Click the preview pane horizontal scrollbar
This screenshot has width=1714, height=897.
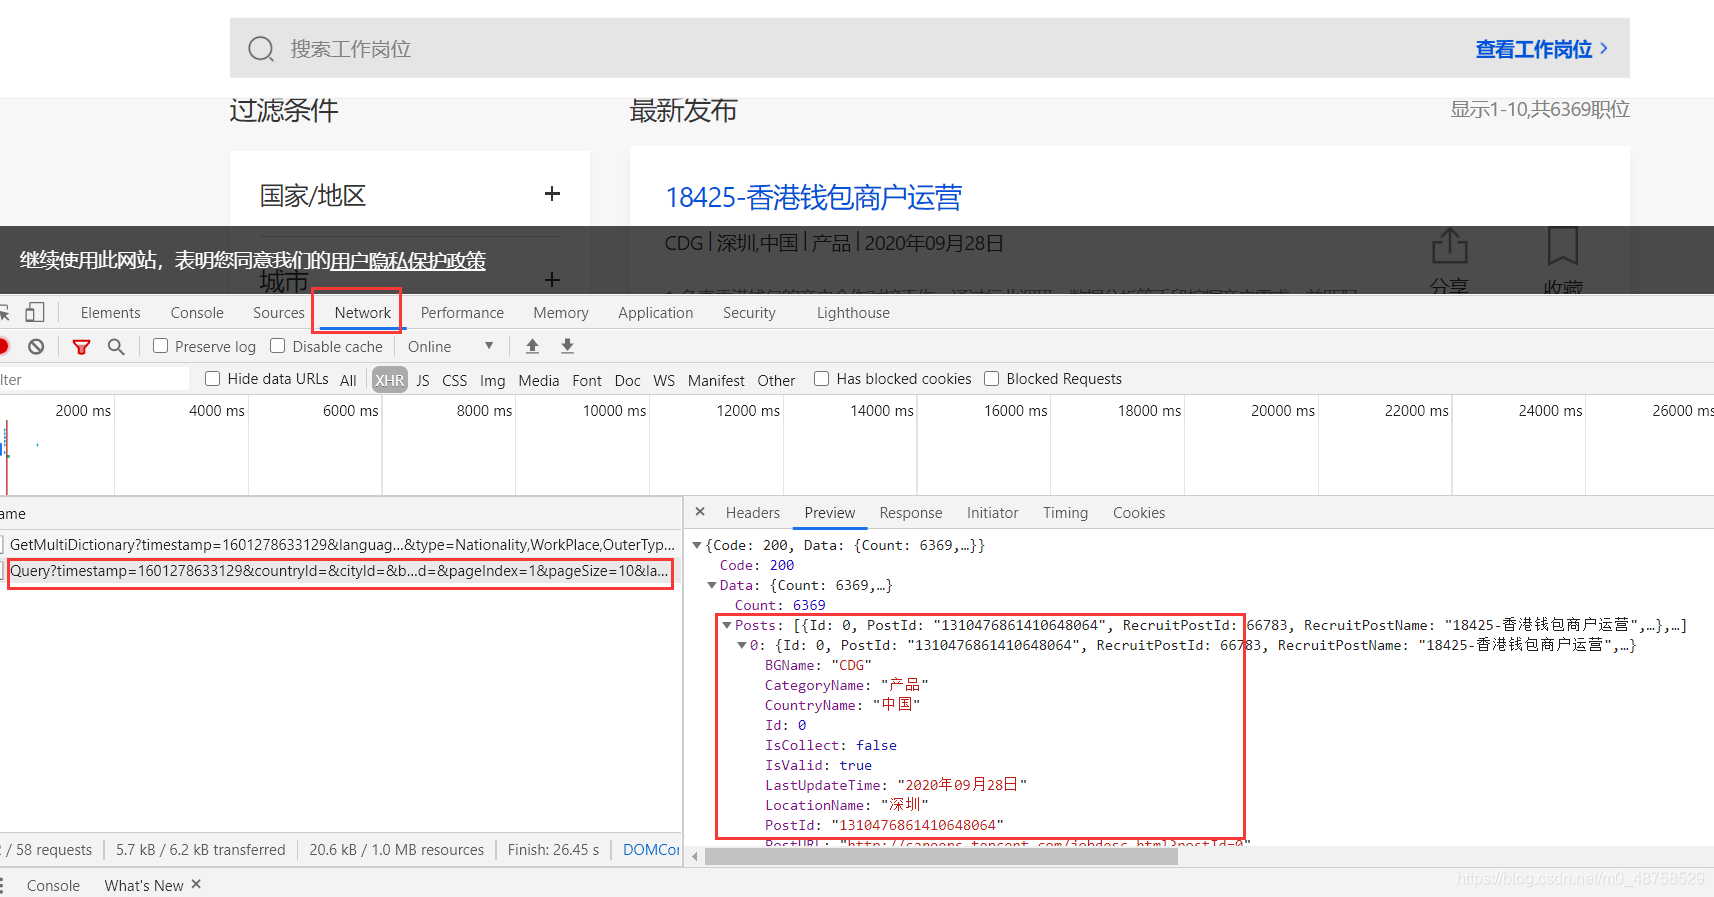[941, 856]
